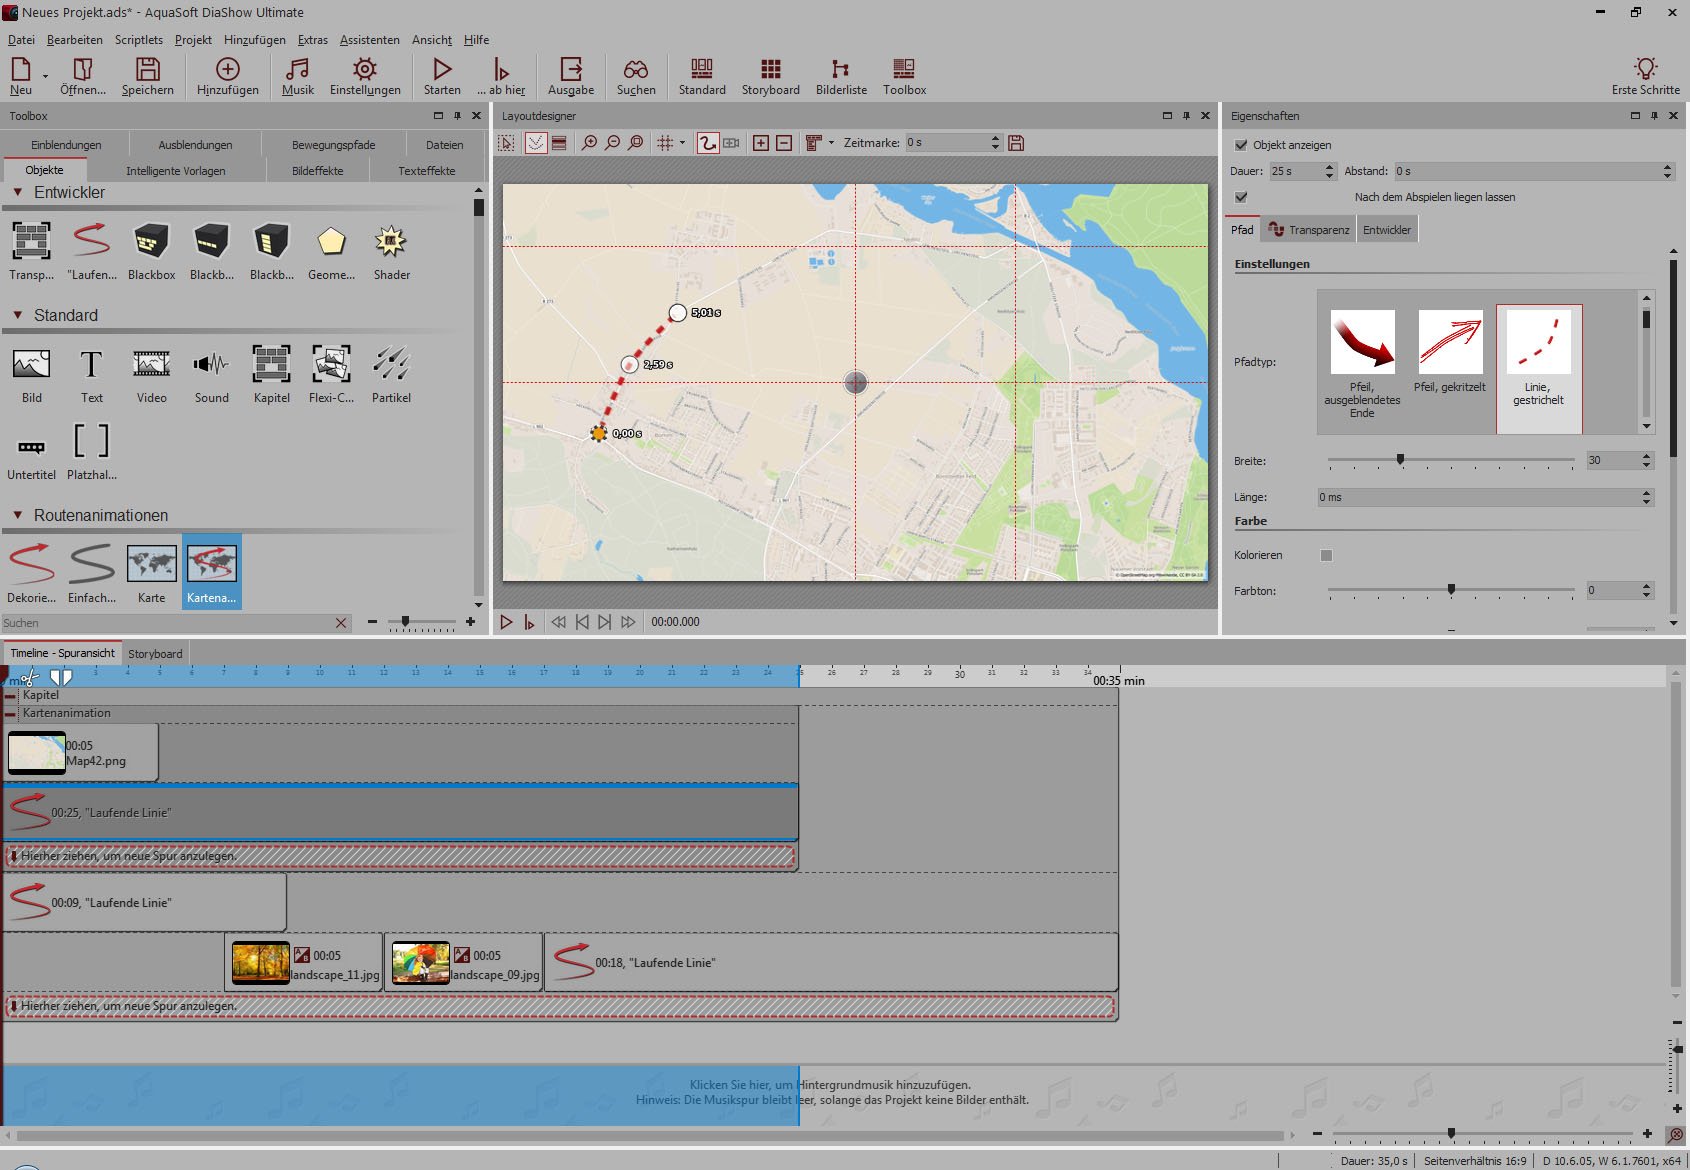Click the Breite slider handle
The image size is (1690, 1170).
(1400, 460)
